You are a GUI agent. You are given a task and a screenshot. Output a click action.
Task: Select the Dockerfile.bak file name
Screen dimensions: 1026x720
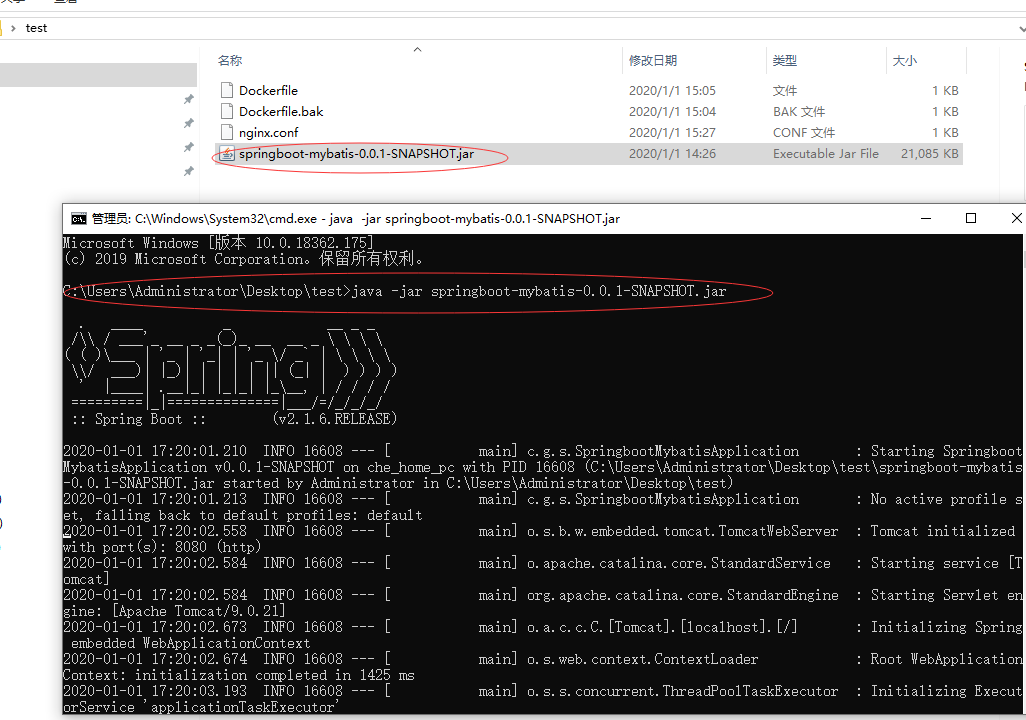coord(281,111)
